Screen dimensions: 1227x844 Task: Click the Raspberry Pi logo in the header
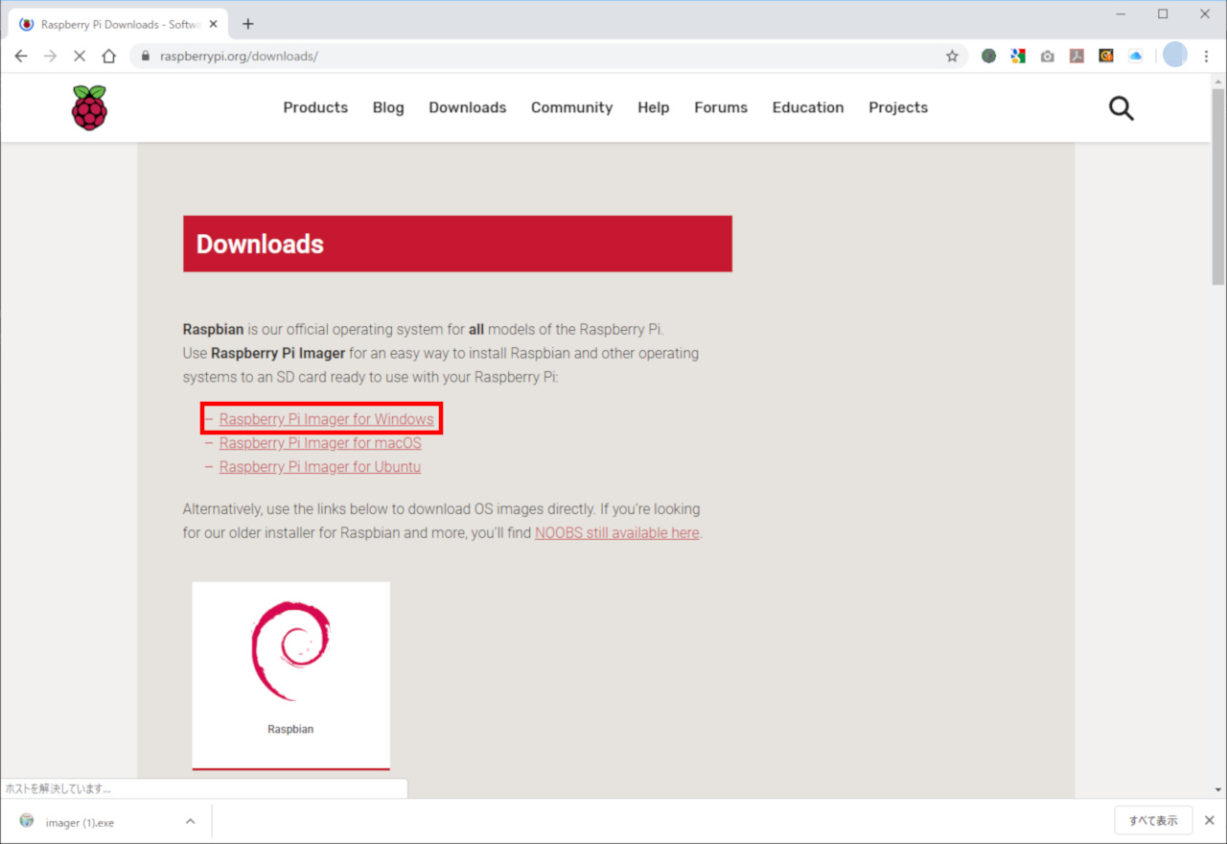(89, 107)
